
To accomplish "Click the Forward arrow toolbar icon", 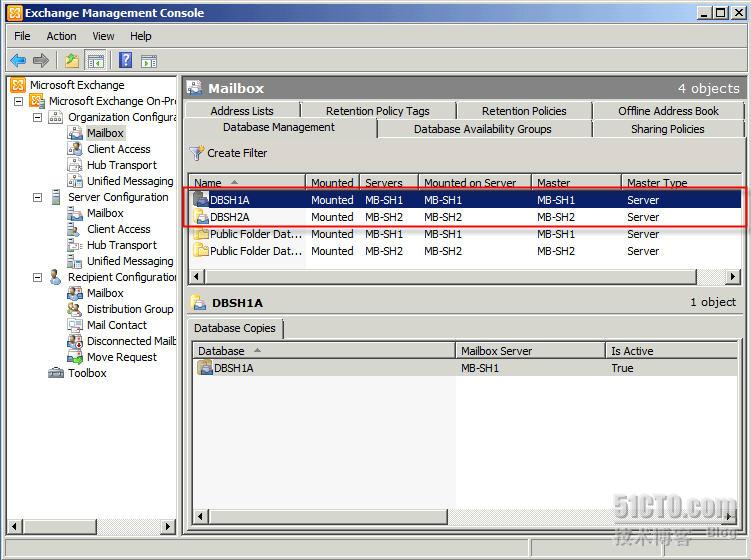I will click(x=41, y=61).
